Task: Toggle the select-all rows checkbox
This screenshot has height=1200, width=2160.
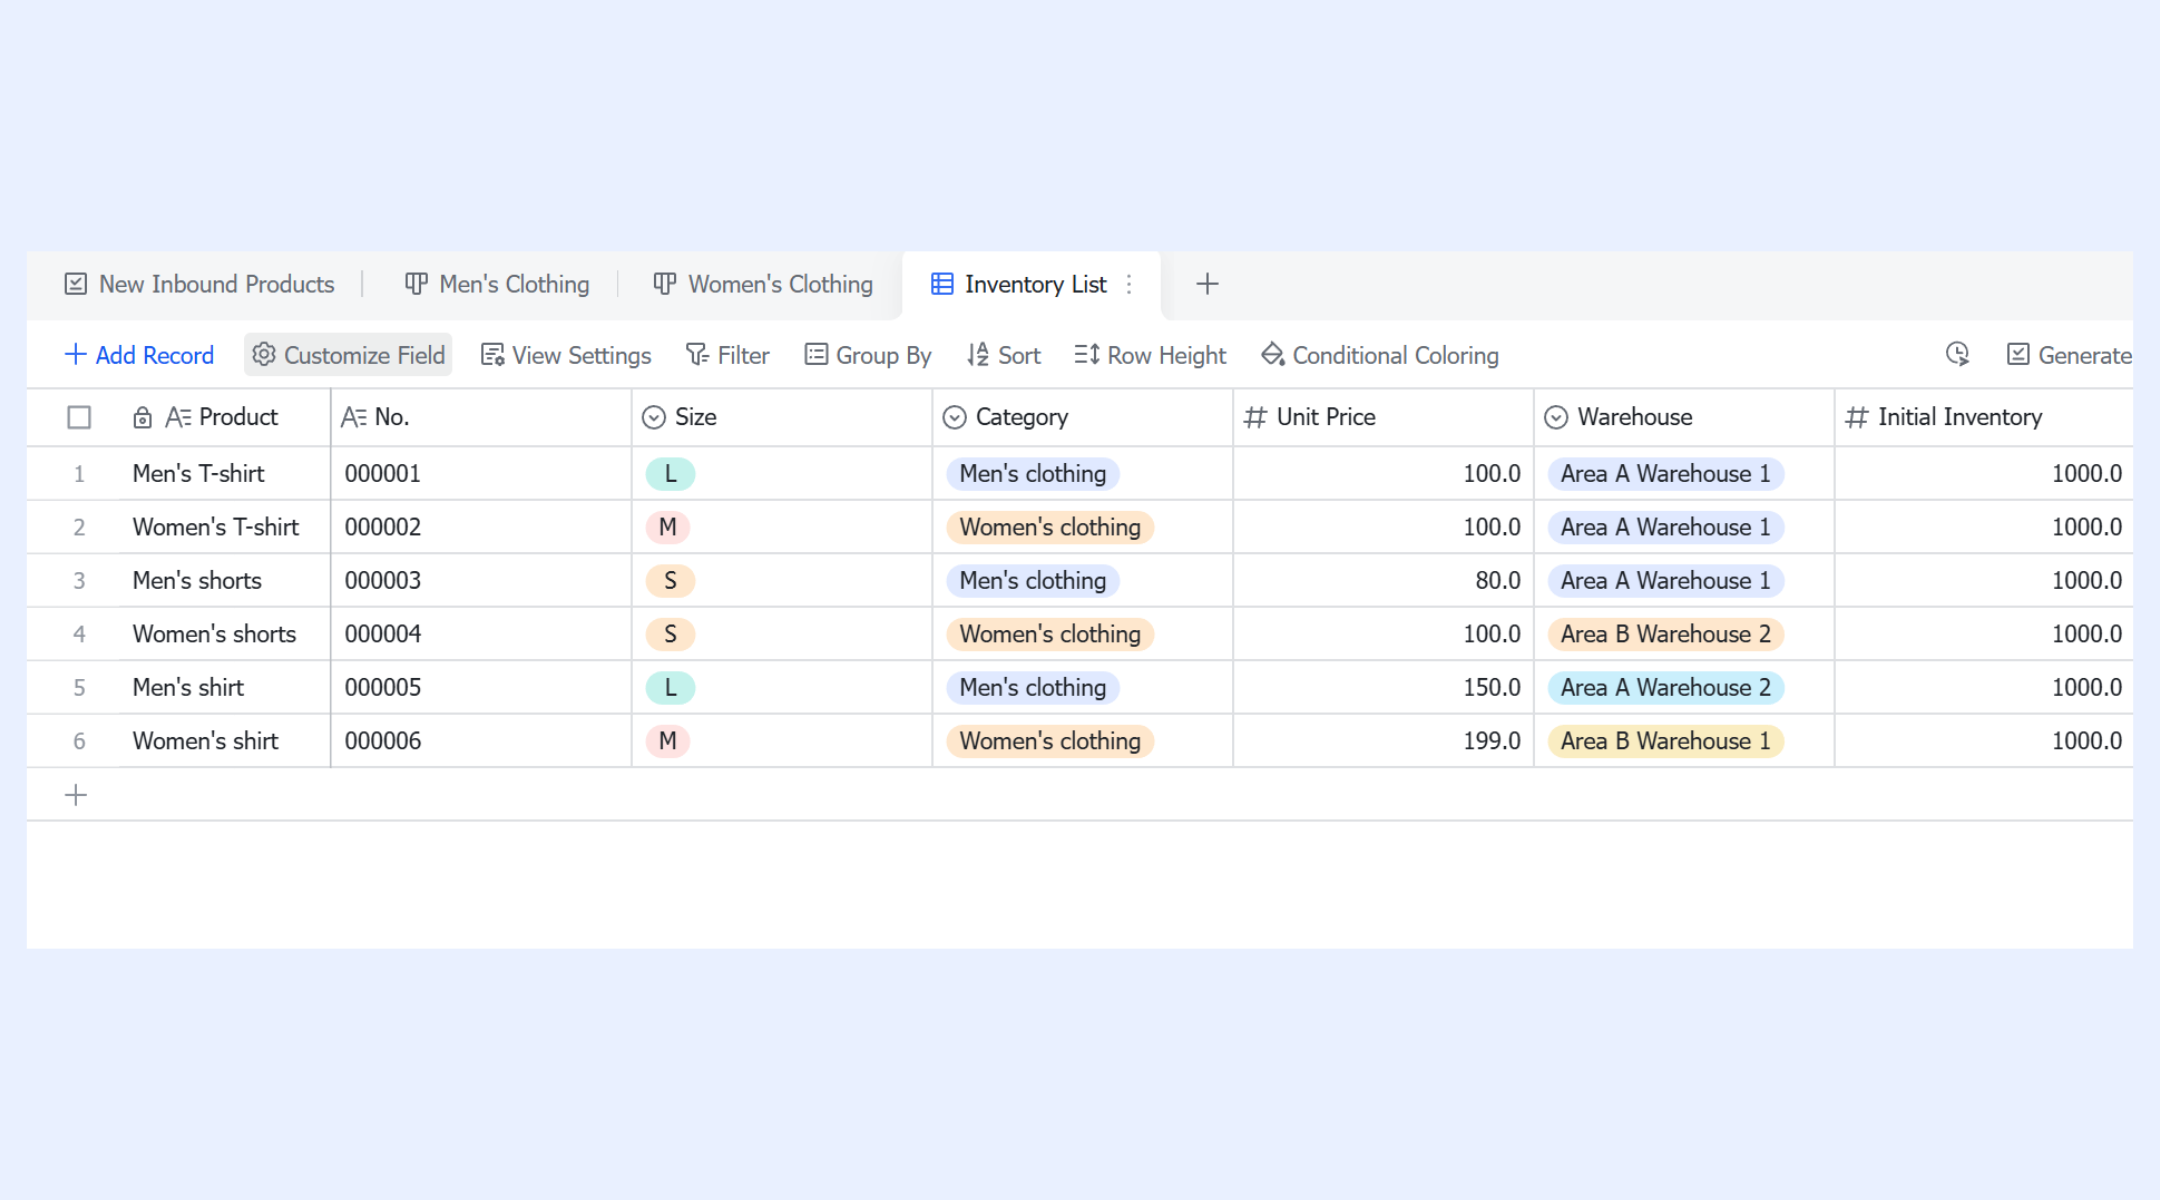Action: (79, 417)
